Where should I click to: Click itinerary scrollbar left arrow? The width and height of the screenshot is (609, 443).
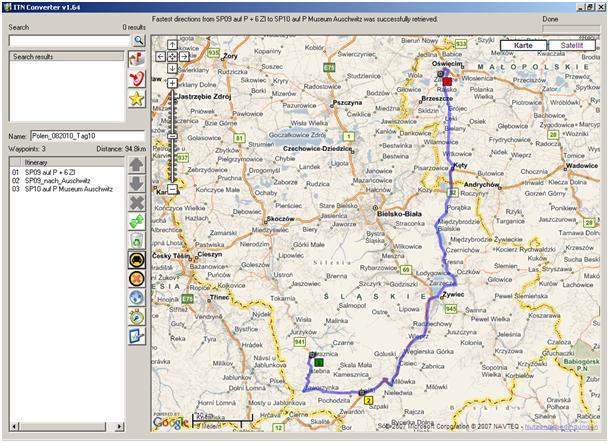point(14,427)
